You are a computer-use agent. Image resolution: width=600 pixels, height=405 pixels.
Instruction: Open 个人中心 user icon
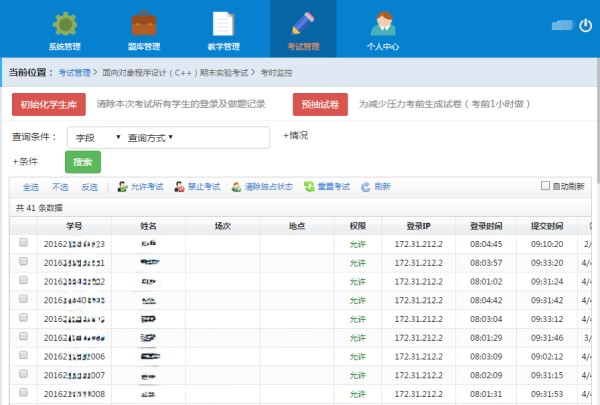[382, 23]
